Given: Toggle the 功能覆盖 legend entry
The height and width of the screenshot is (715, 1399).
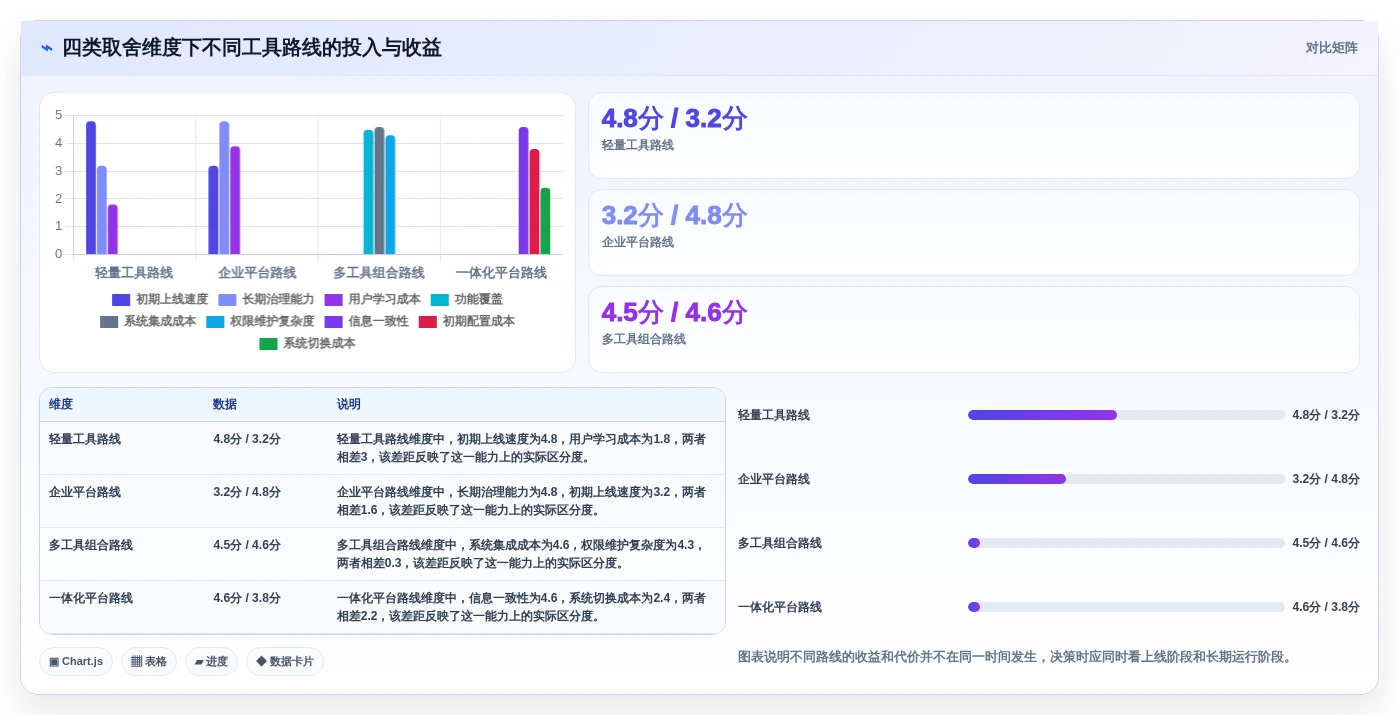Looking at the screenshot, I should (466, 299).
